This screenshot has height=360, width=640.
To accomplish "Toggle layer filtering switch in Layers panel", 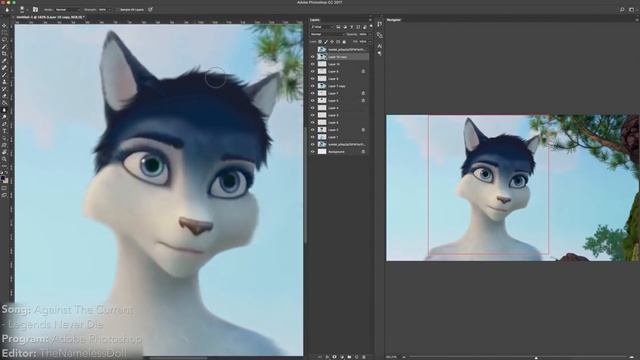I will click(x=371, y=27).
